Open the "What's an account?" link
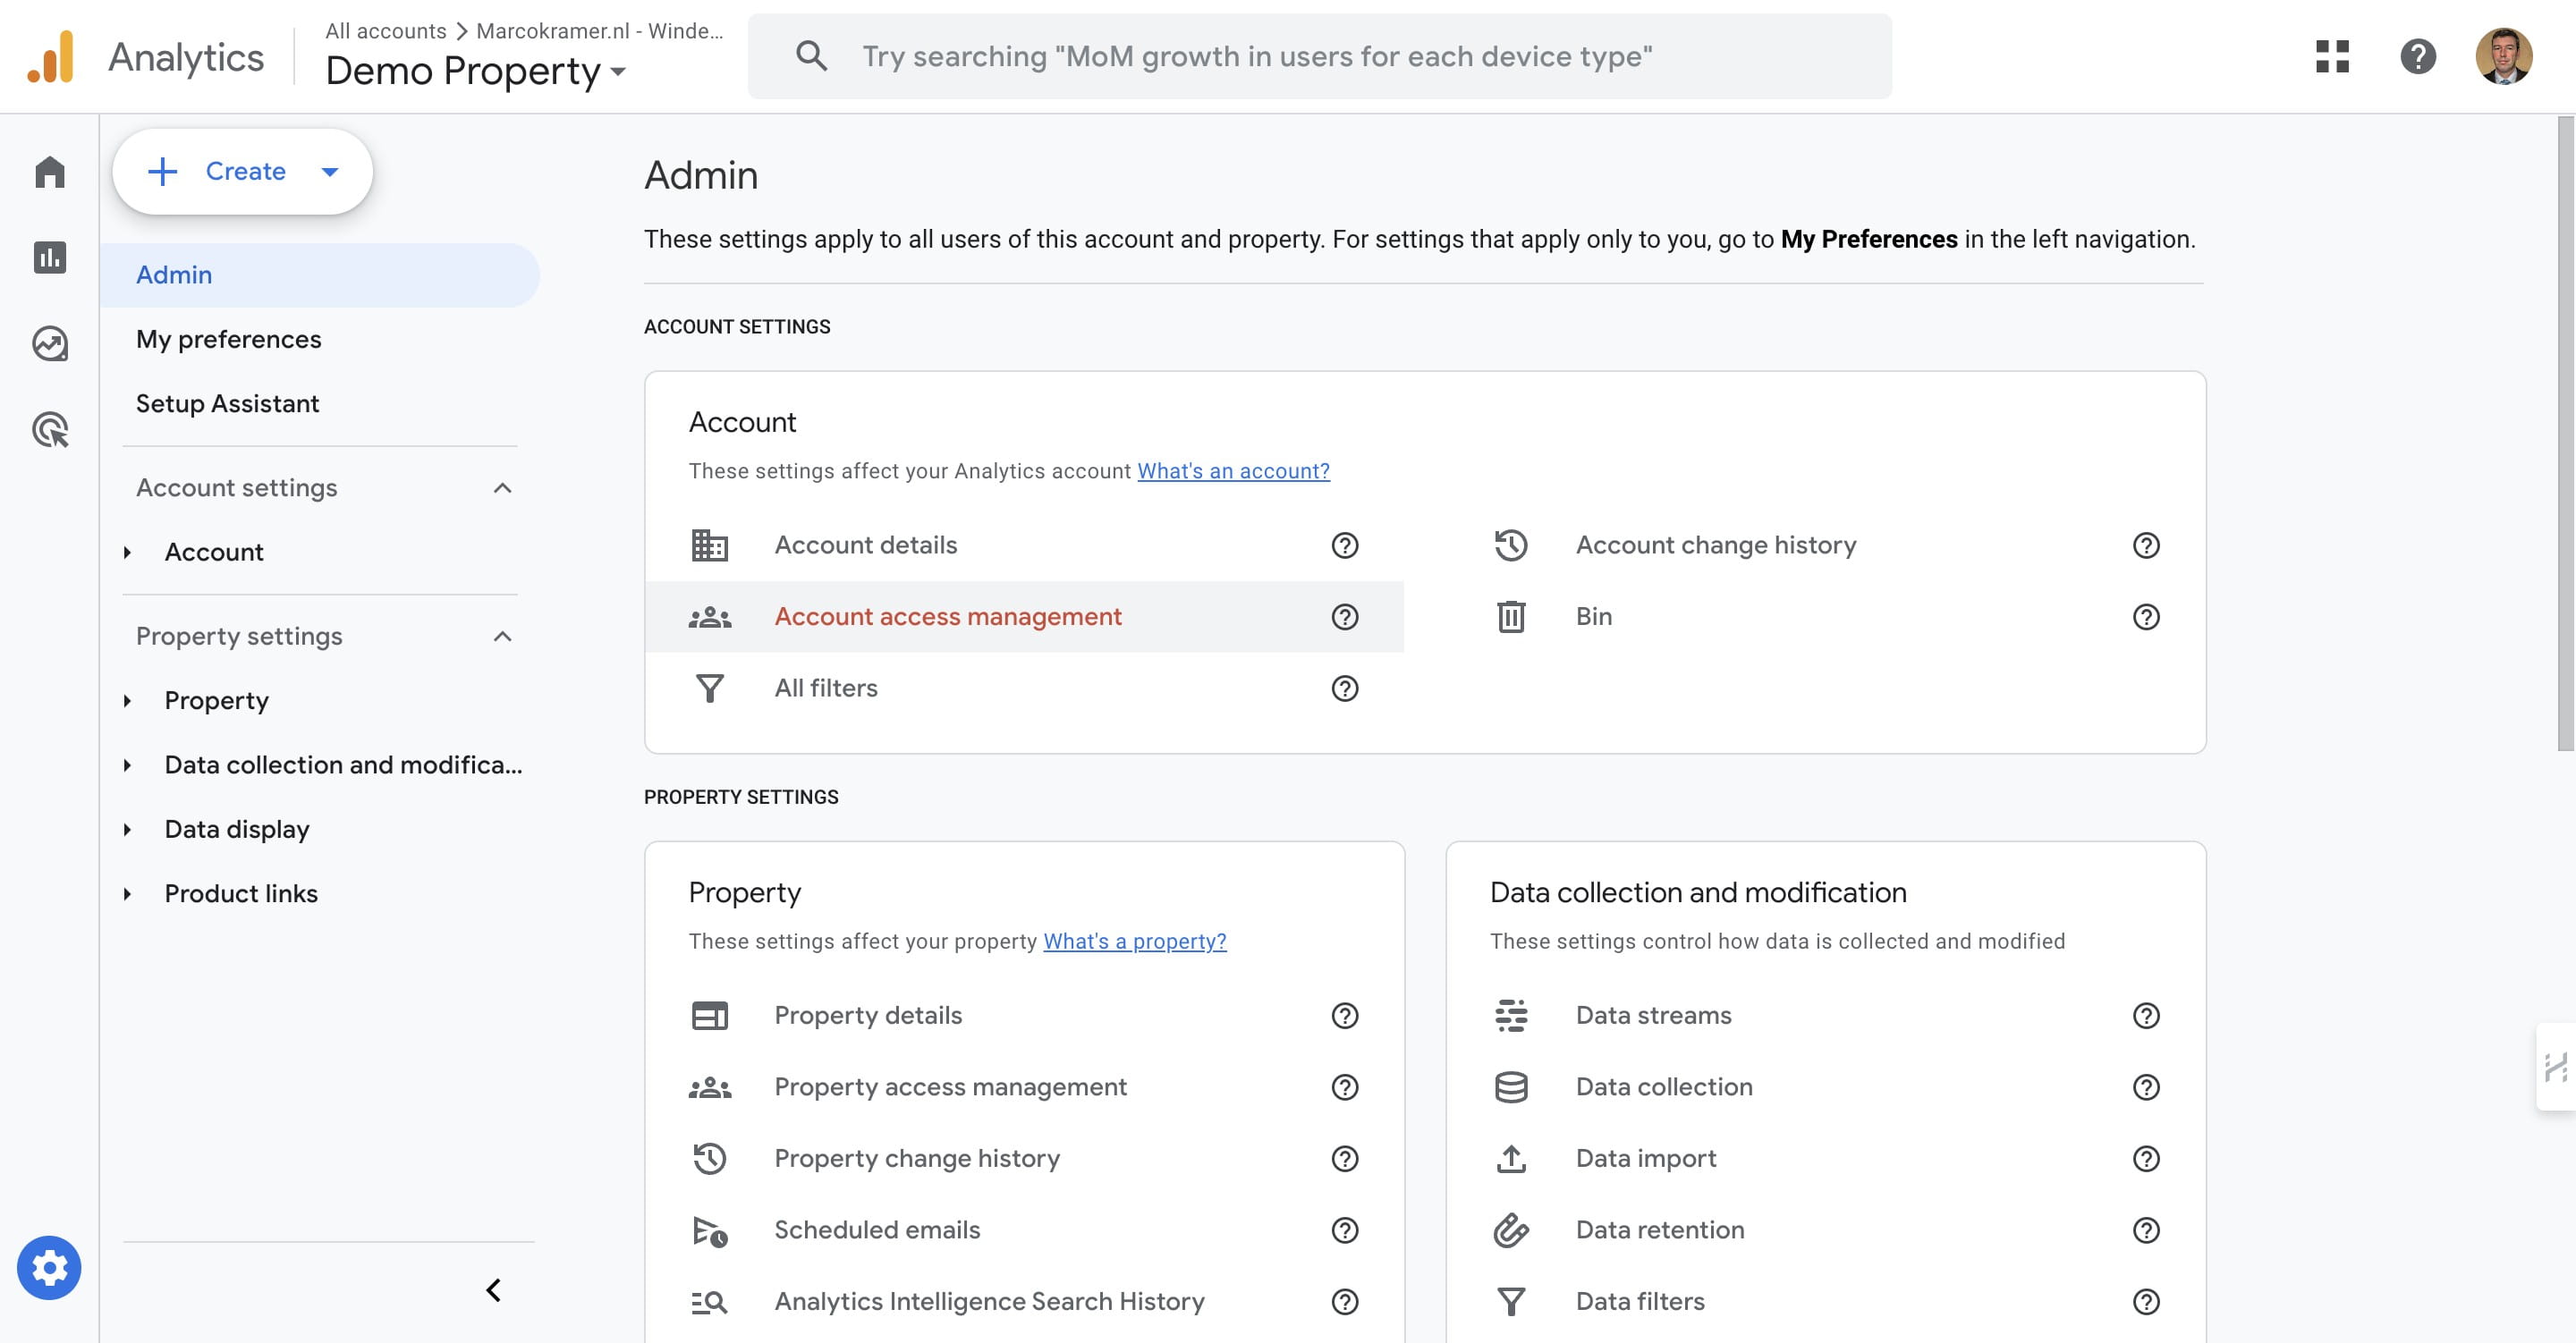 tap(1233, 471)
